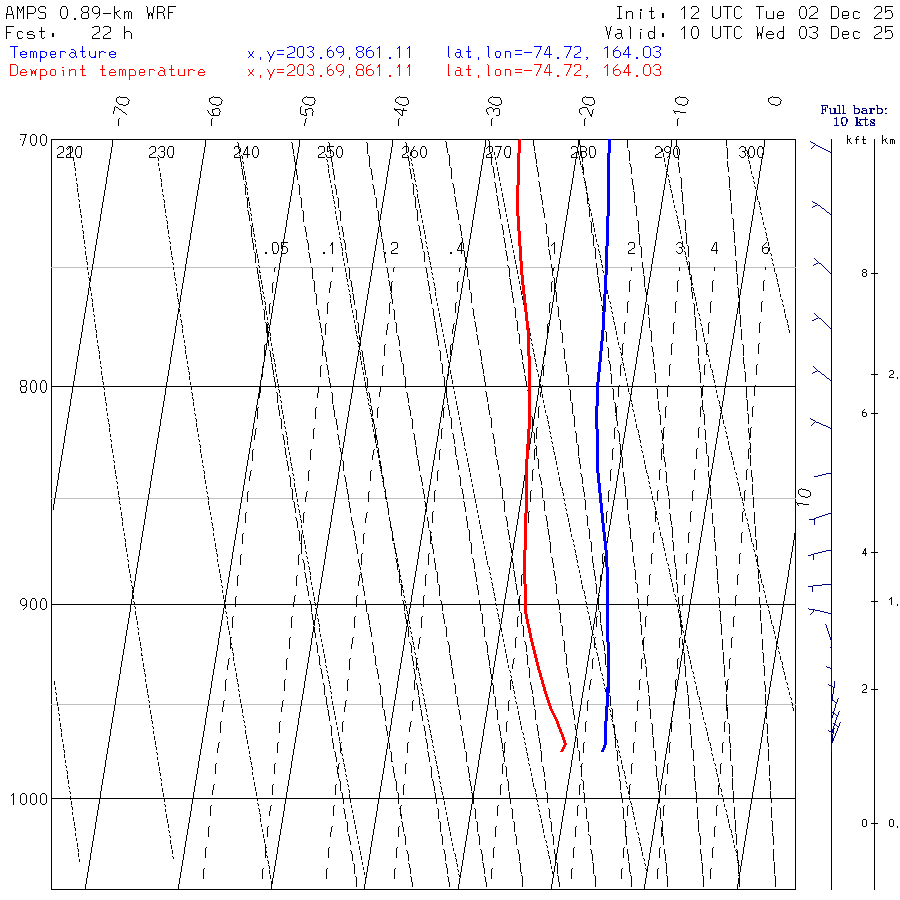Click the '260' potential temperature label
Viewport: 900px width, 900px height.
pos(414,153)
